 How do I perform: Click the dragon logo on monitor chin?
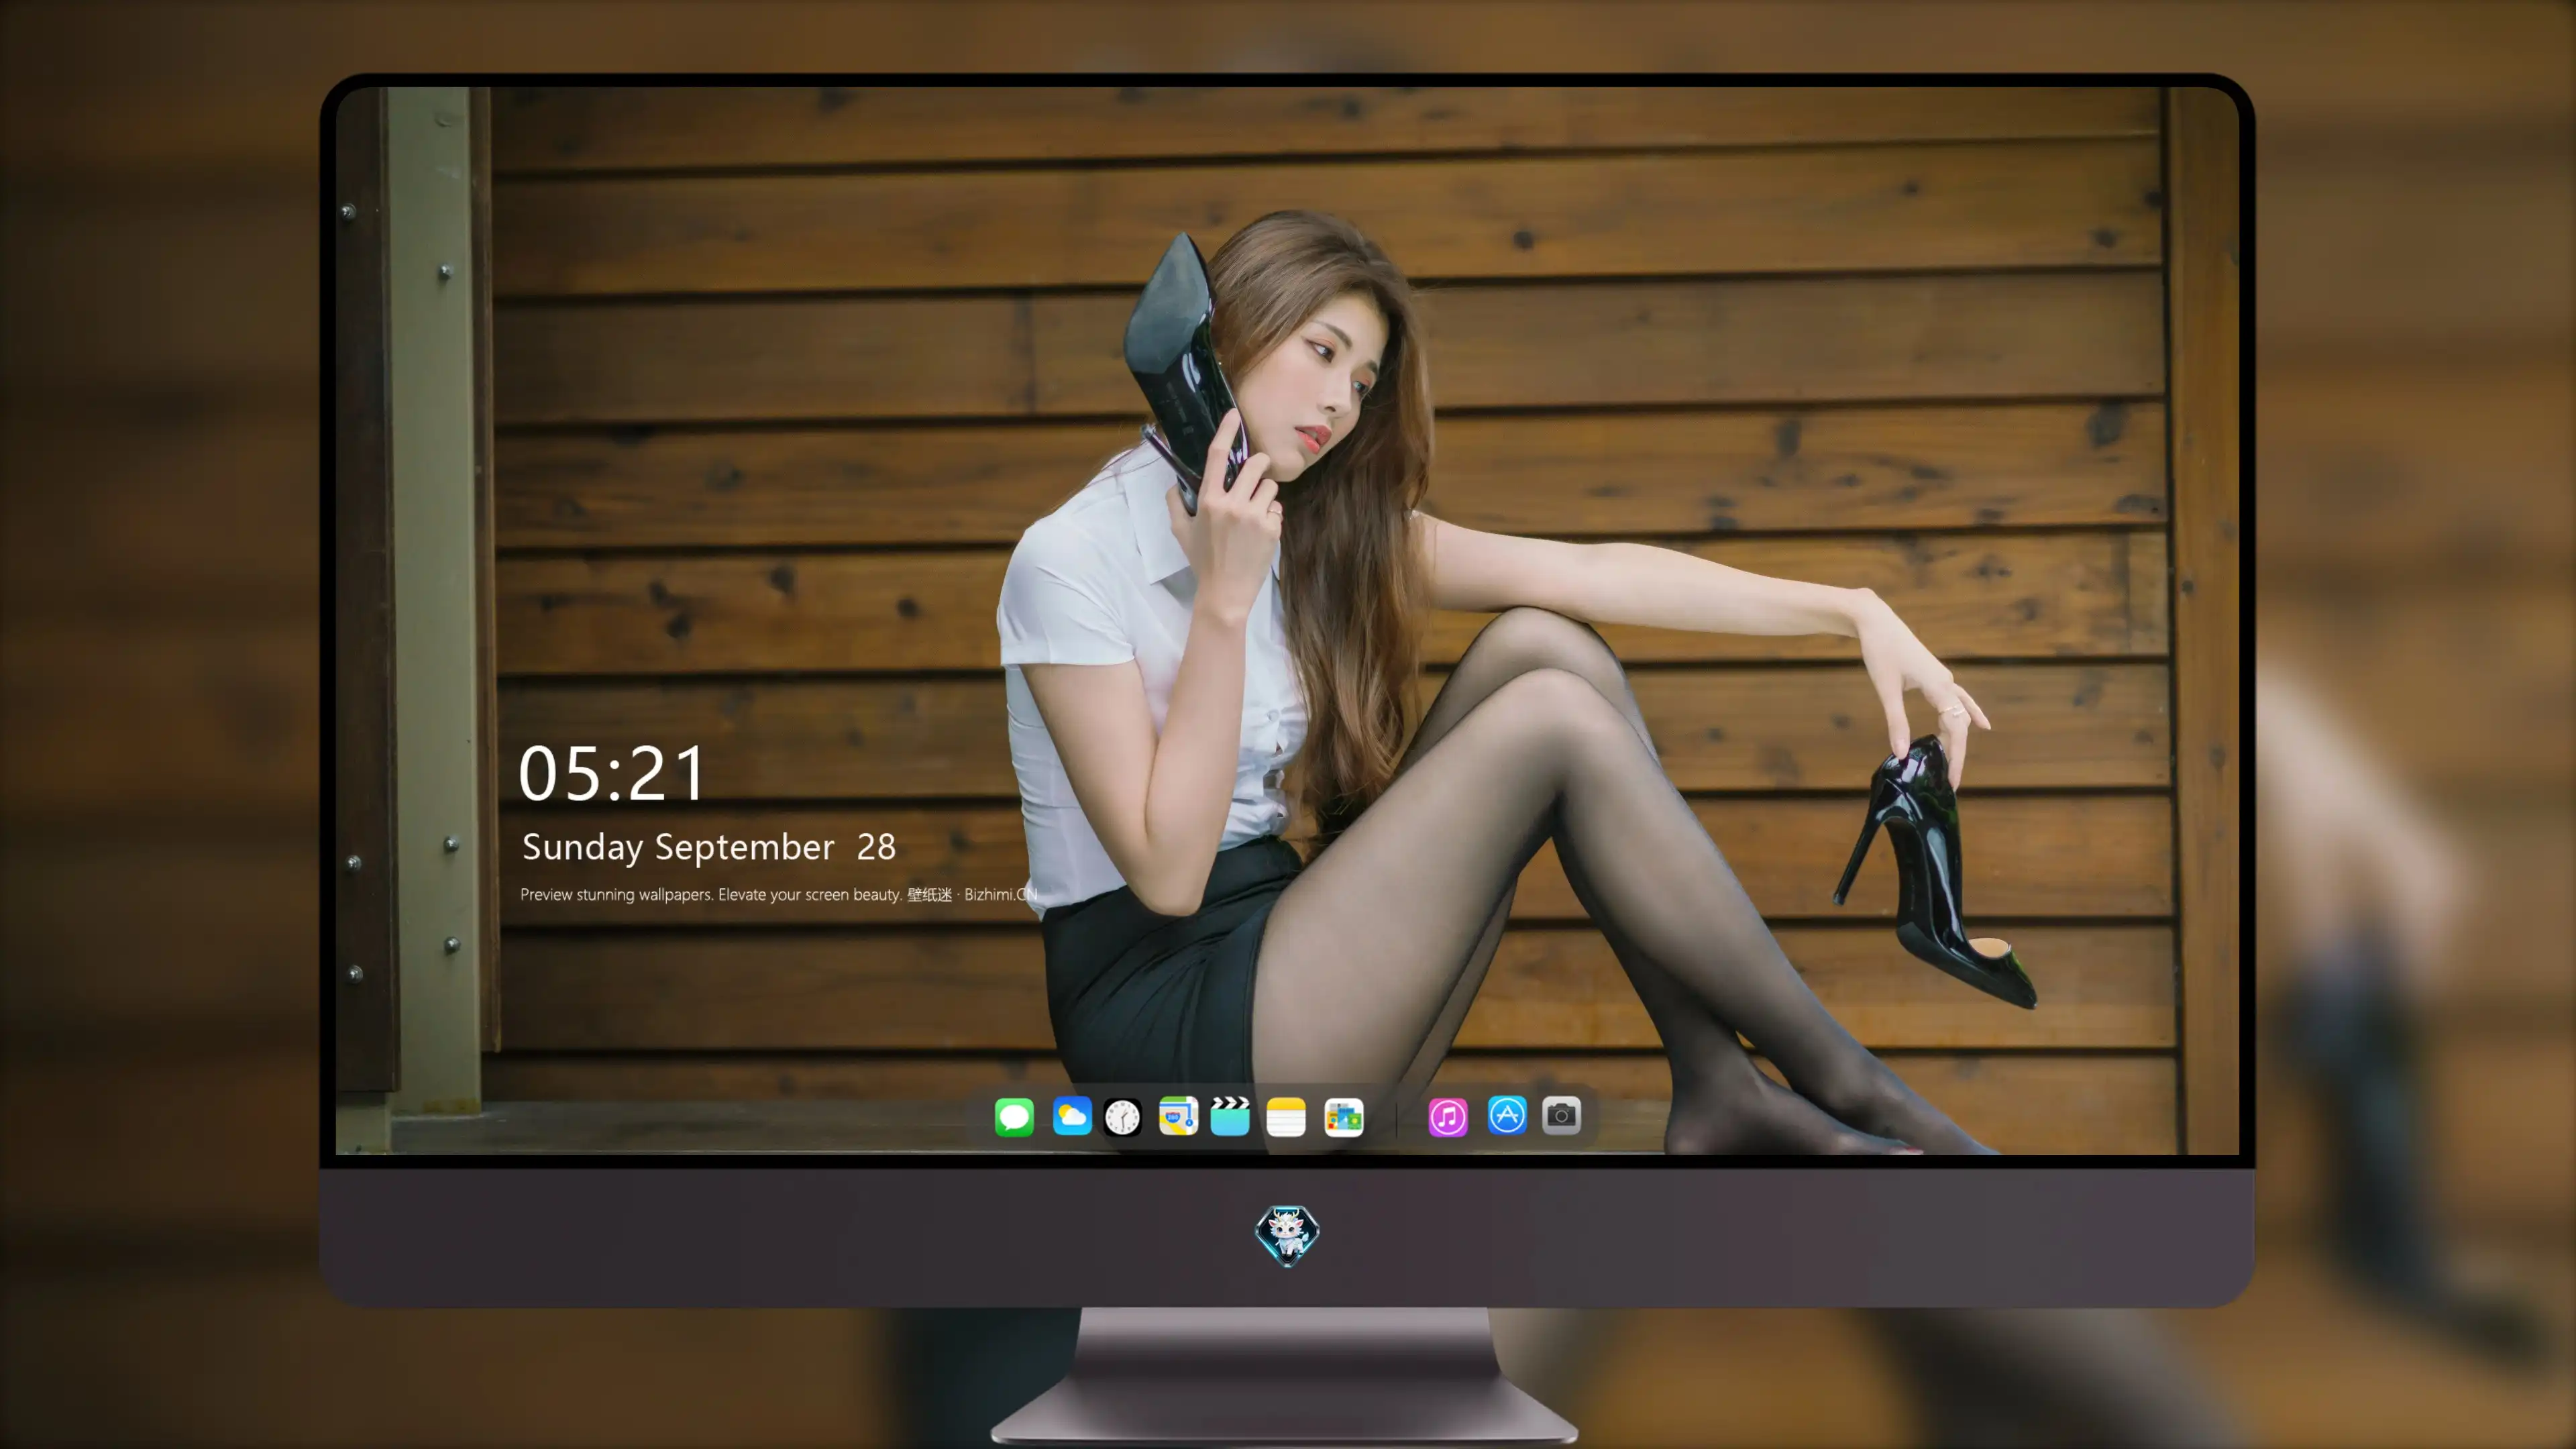coord(1287,1235)
